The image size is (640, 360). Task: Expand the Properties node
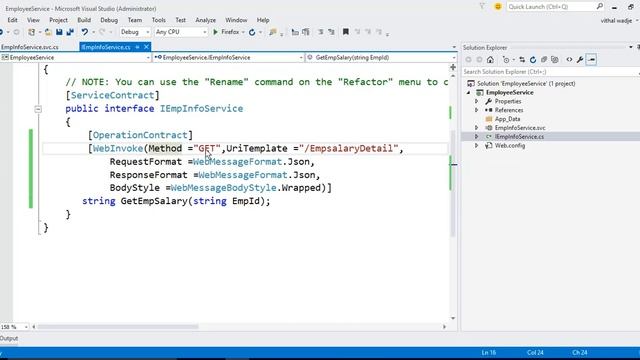coord(476,101)
